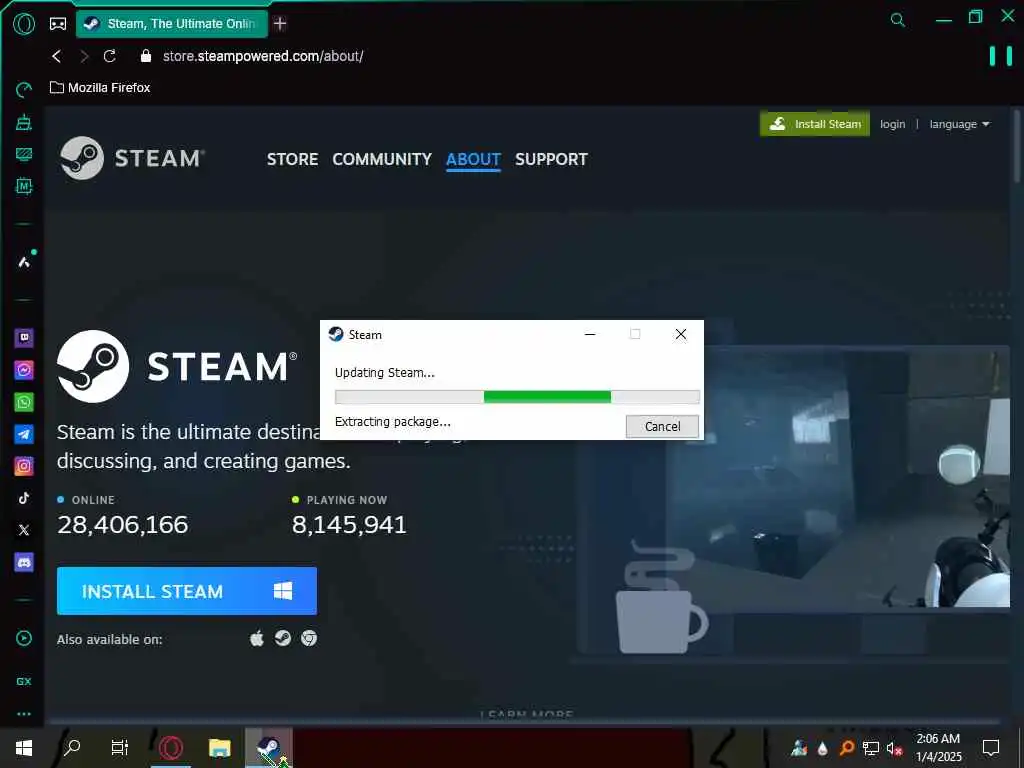The height and width of the screenshot is (768, 1024).
Task: Click the page vertical scrollbar
Action: [1017, 148]
